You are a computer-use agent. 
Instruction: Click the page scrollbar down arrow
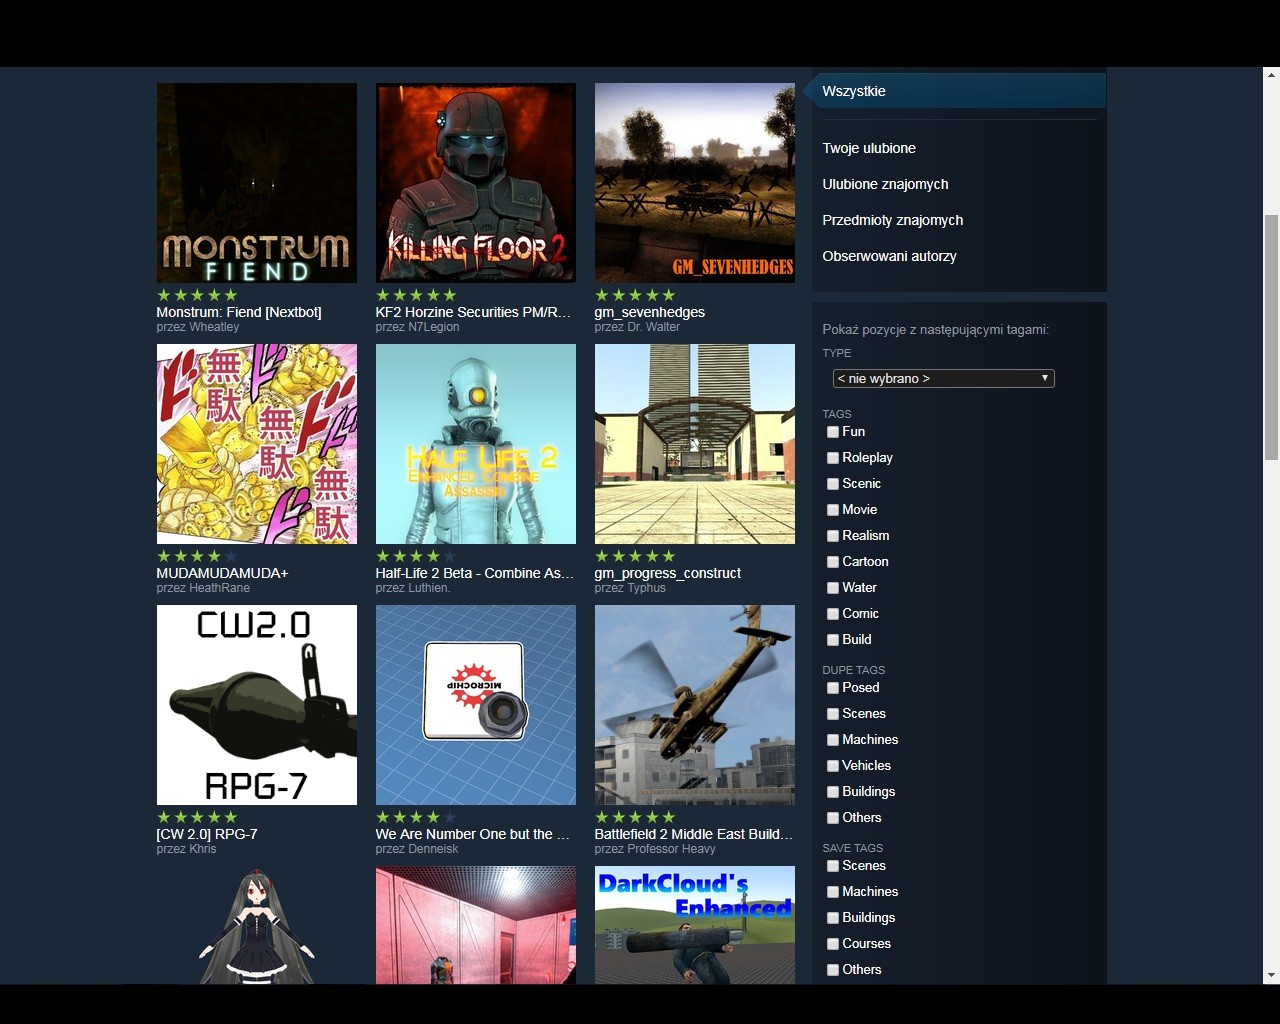click(x=1271, y=975)
